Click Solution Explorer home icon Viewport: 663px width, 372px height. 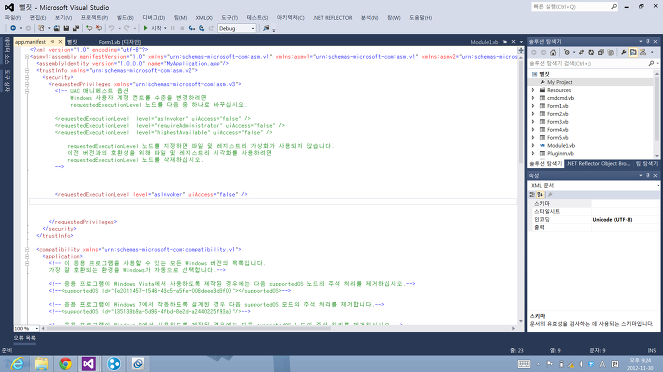coord(553,52)
